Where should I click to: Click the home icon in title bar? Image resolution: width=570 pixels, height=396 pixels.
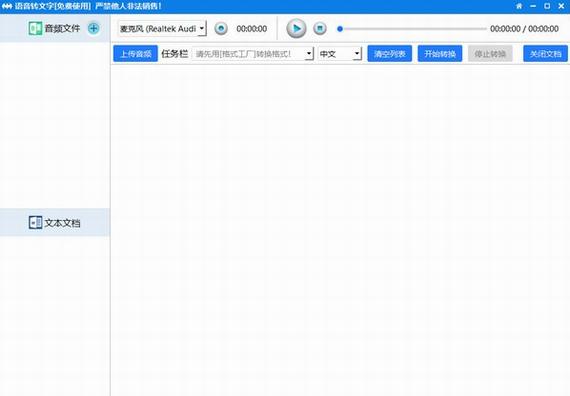tap(519, 6)
